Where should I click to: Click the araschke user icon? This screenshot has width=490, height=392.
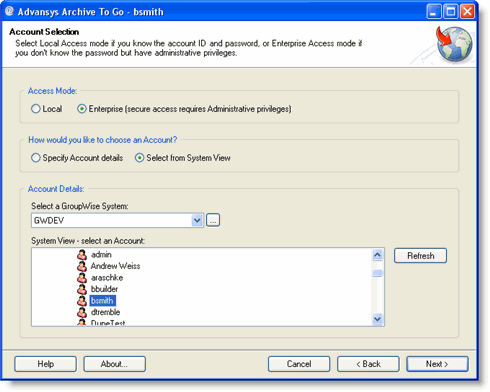(x=82, y=278)
